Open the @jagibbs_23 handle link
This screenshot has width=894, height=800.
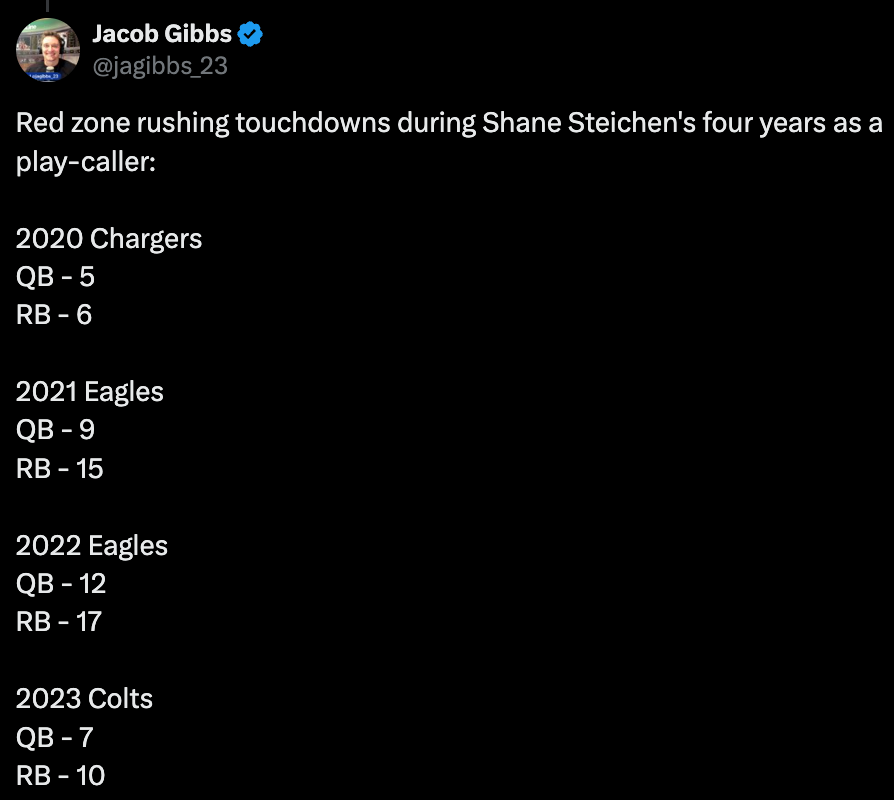[x=160, y=66]
